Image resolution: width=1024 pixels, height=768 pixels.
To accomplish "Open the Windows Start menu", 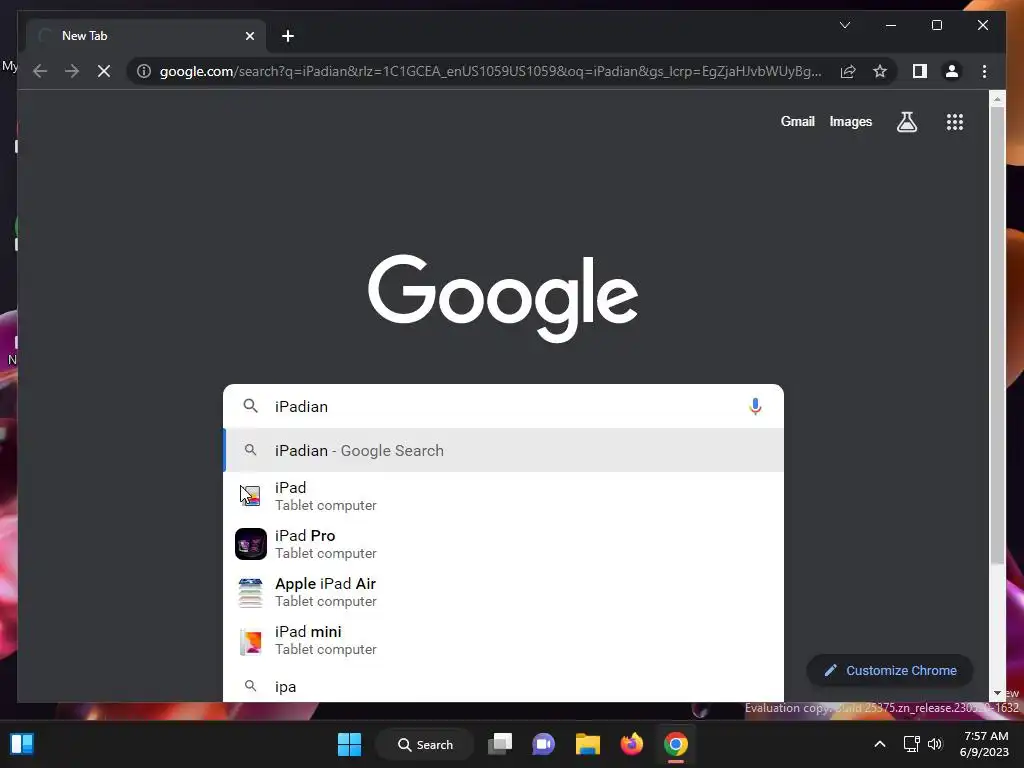I will [349, 744].
